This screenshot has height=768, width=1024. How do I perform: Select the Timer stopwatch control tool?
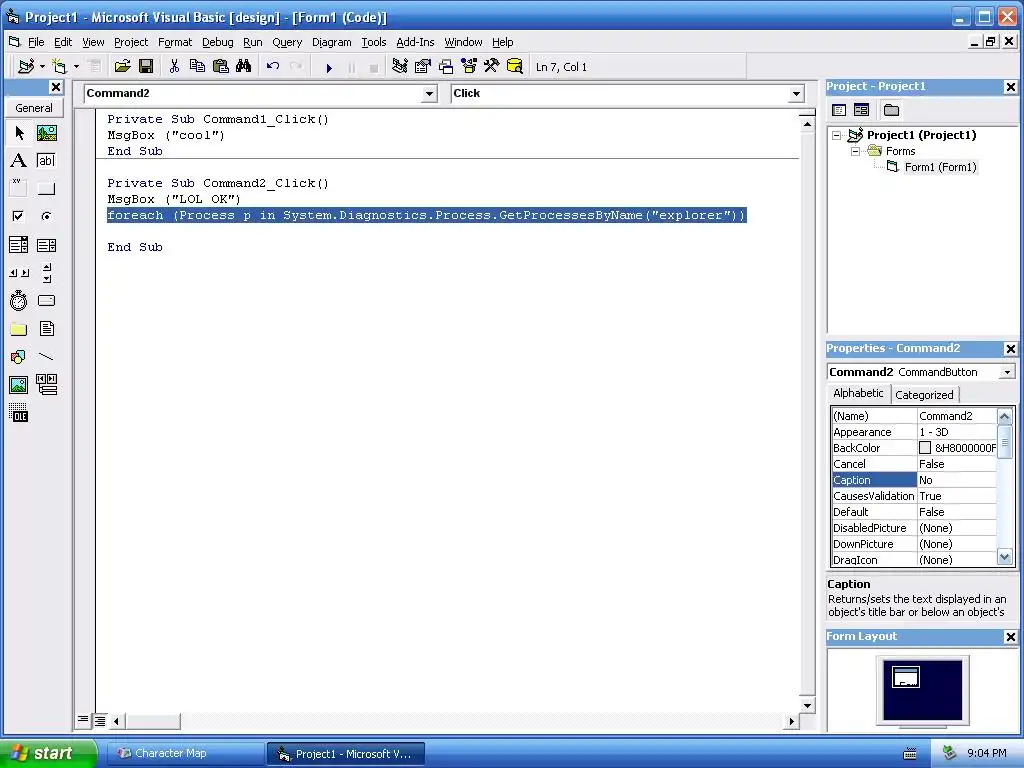(19, 300)
